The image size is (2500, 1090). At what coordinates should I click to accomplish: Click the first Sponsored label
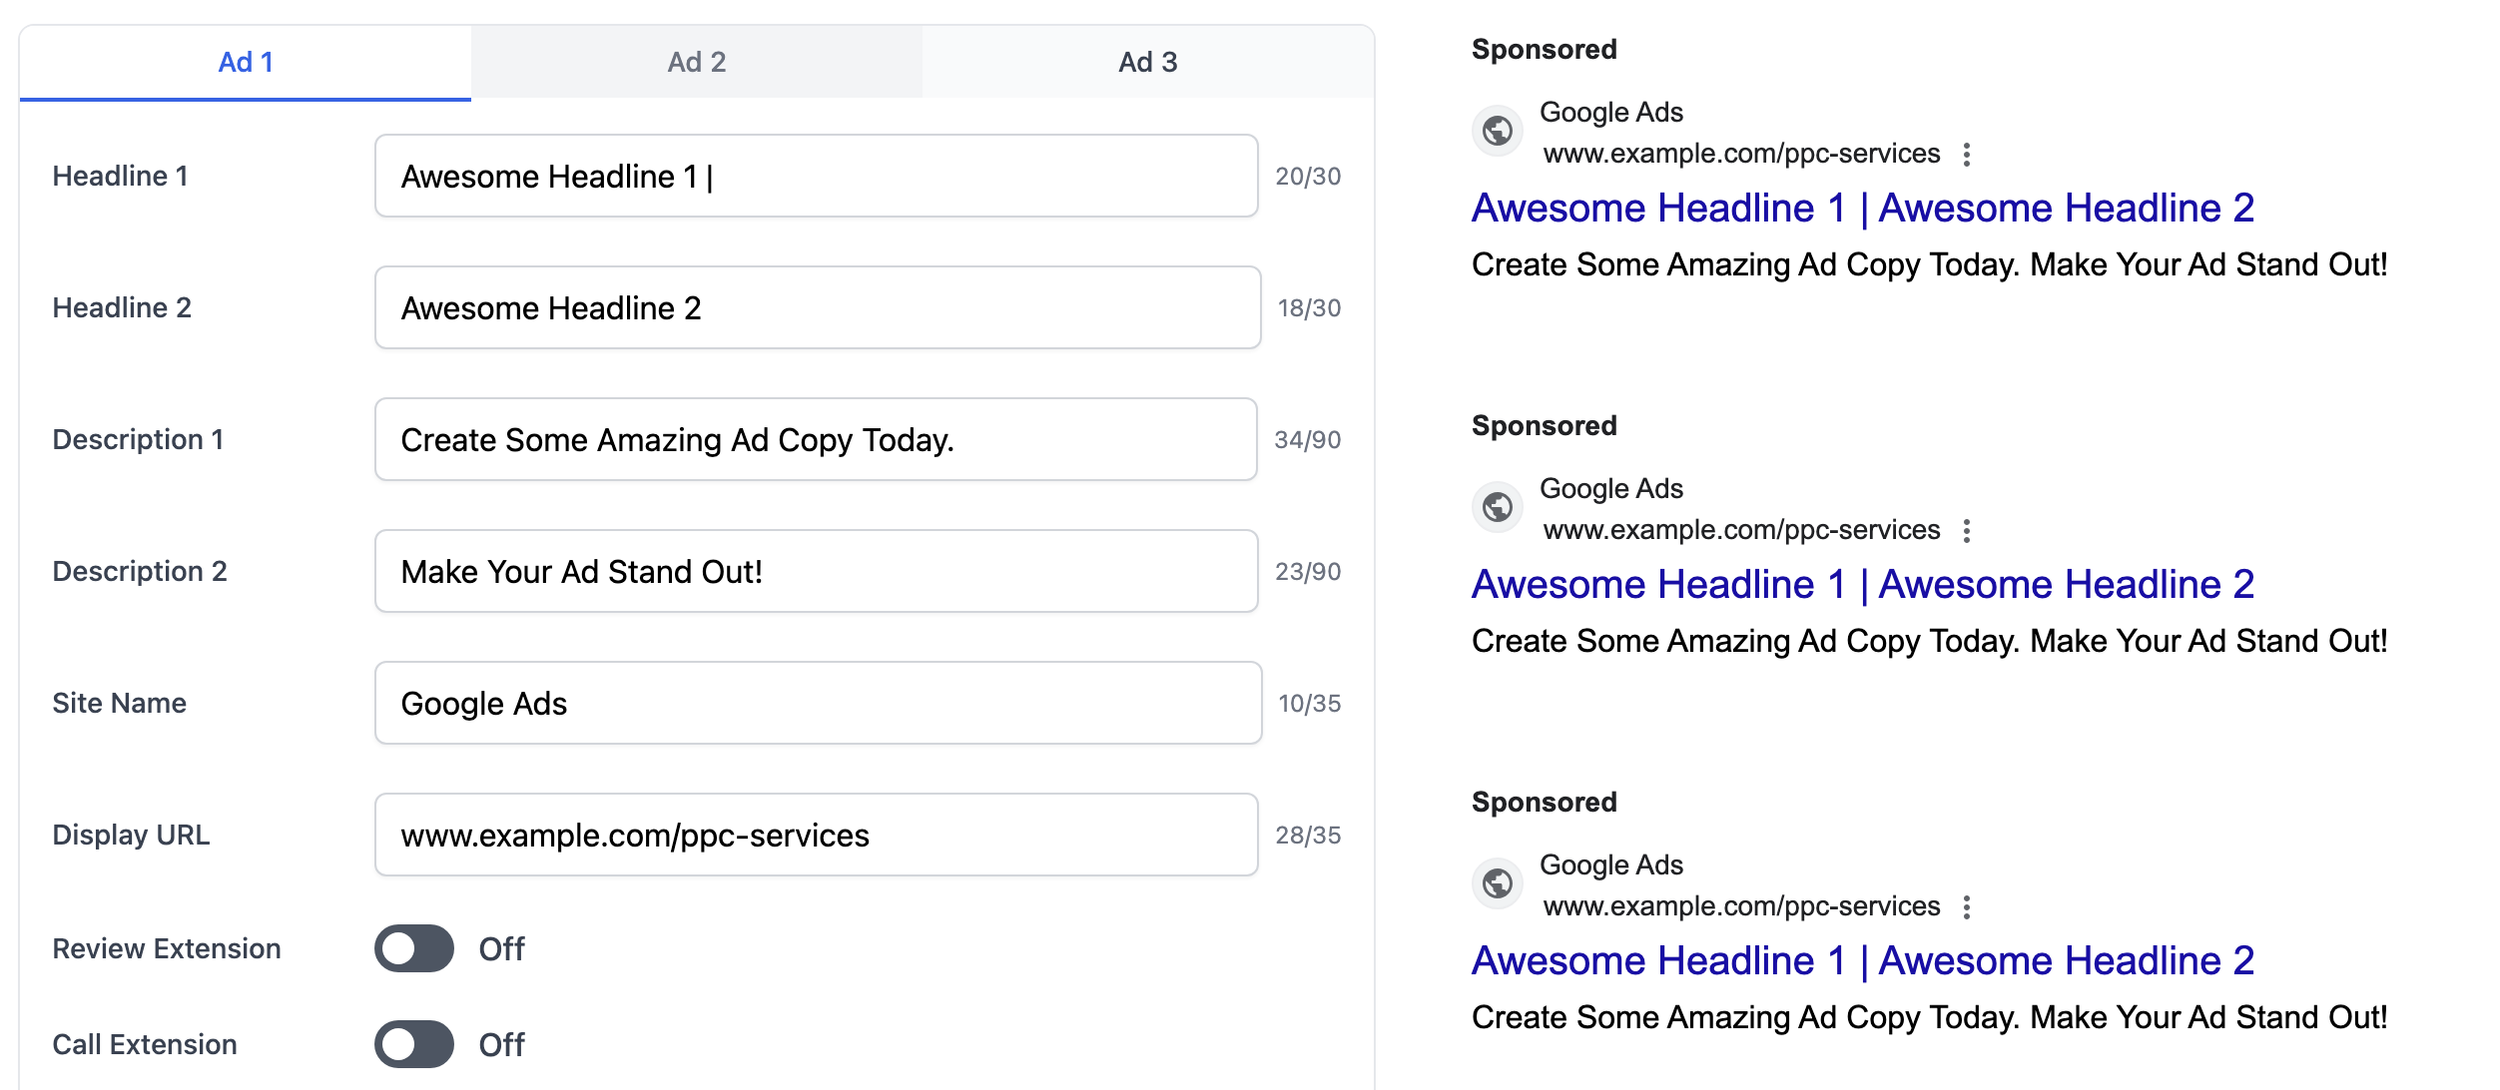(x=1544, y=49)
